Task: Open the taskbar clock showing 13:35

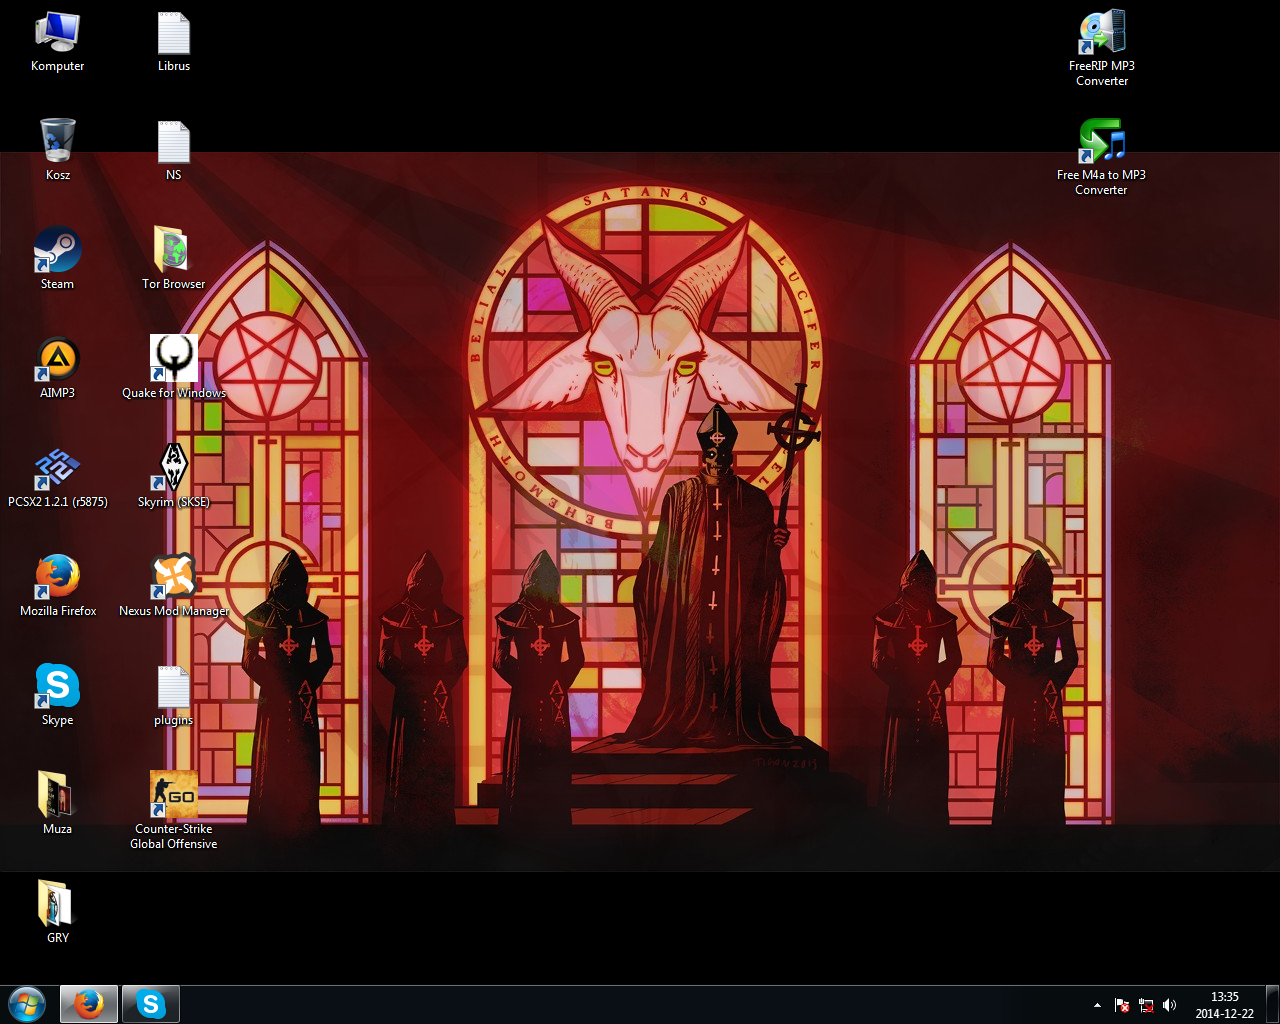Action: pyautogui.click(x=1224, y=1005)
